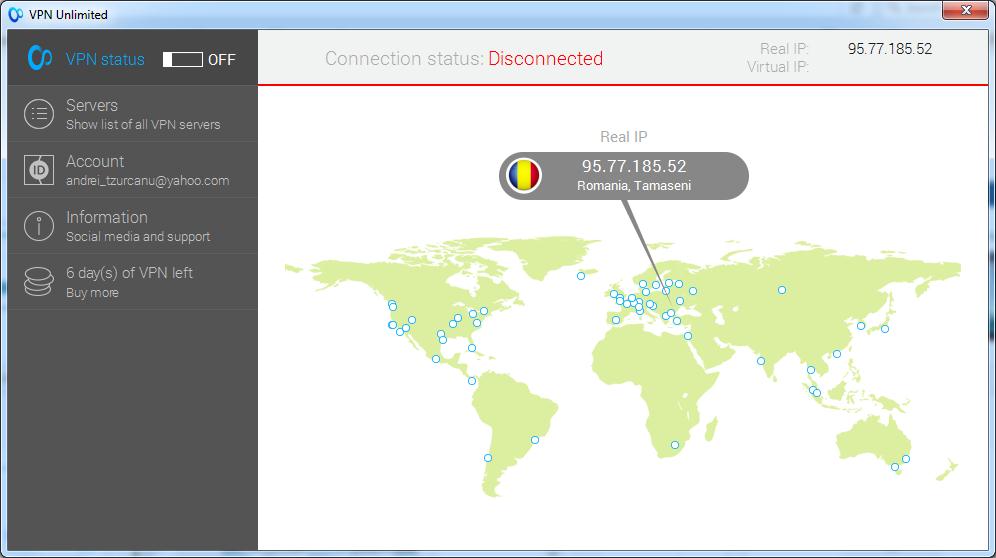Screen dimensions: 996x558
Task: Click the Account ID badge icon
Action: [39, 170]
